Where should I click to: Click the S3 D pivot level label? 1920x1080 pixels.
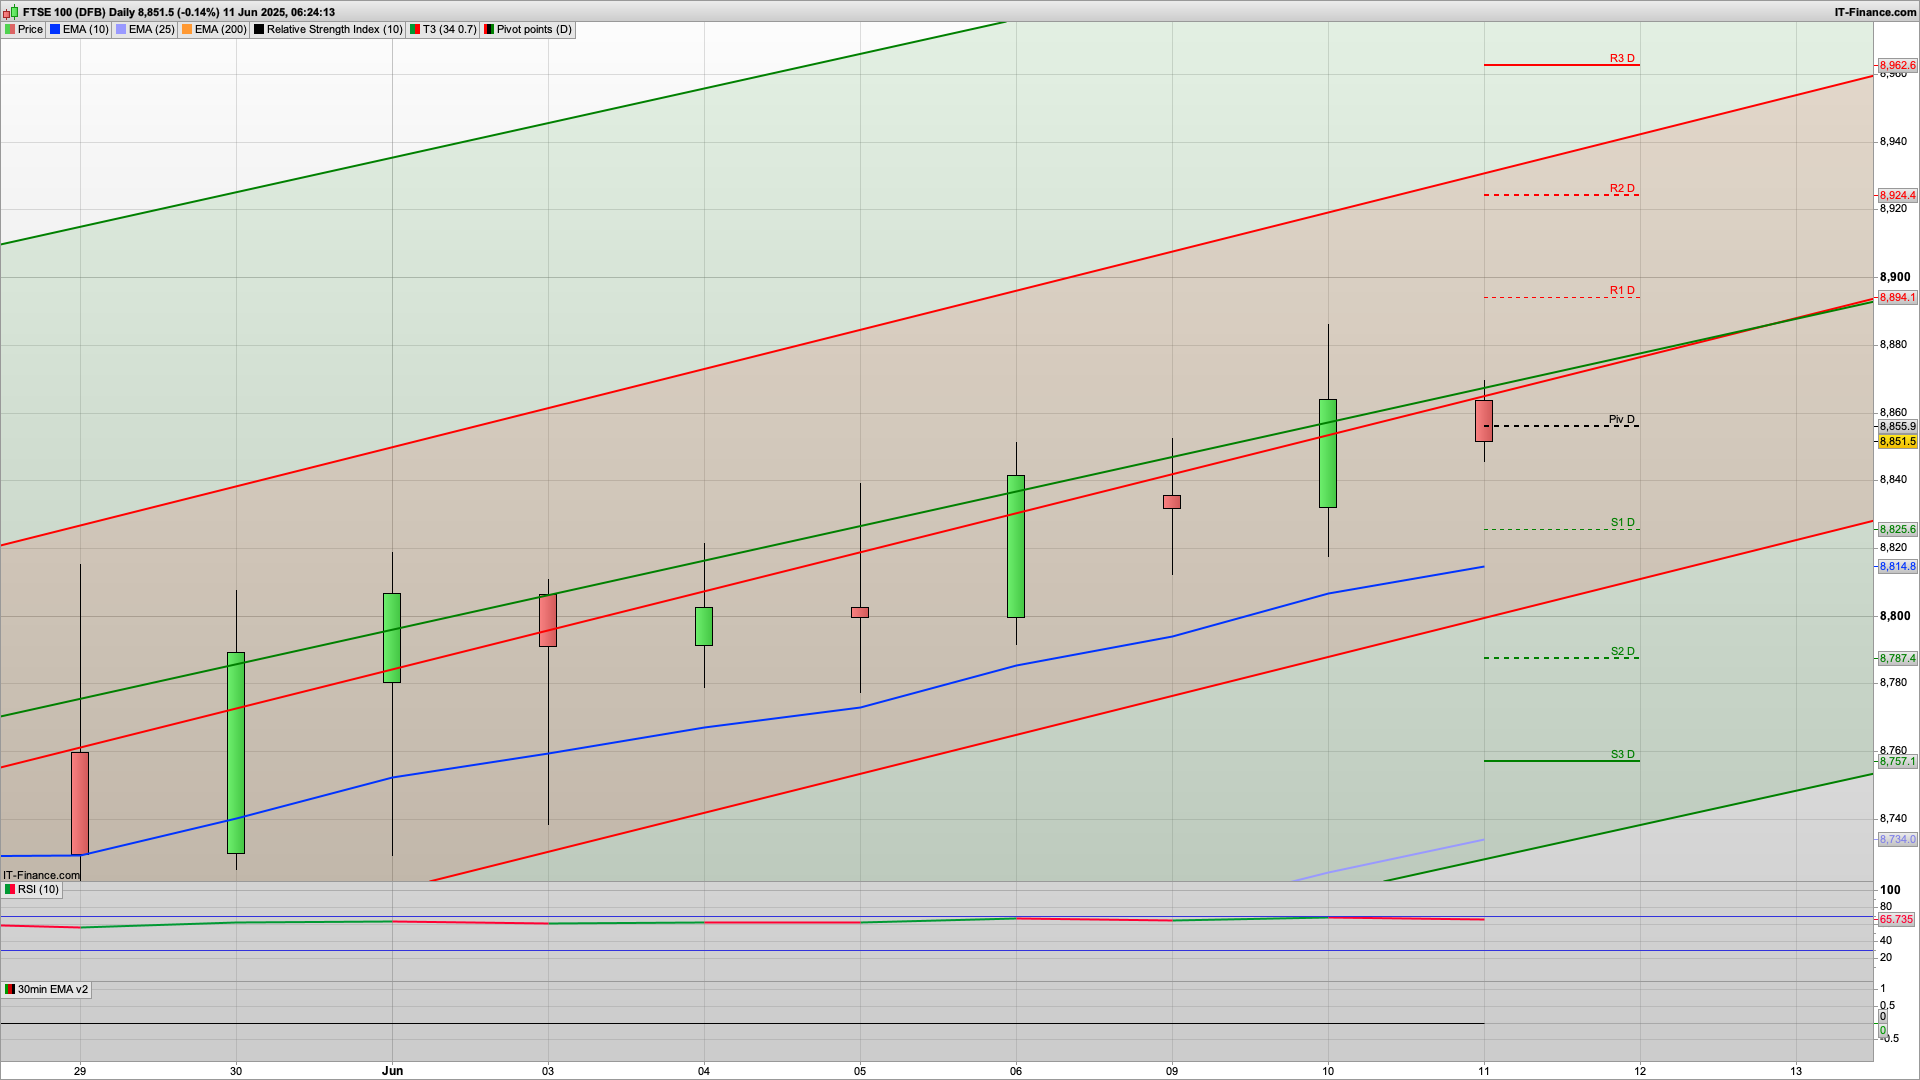(1622, 755)
